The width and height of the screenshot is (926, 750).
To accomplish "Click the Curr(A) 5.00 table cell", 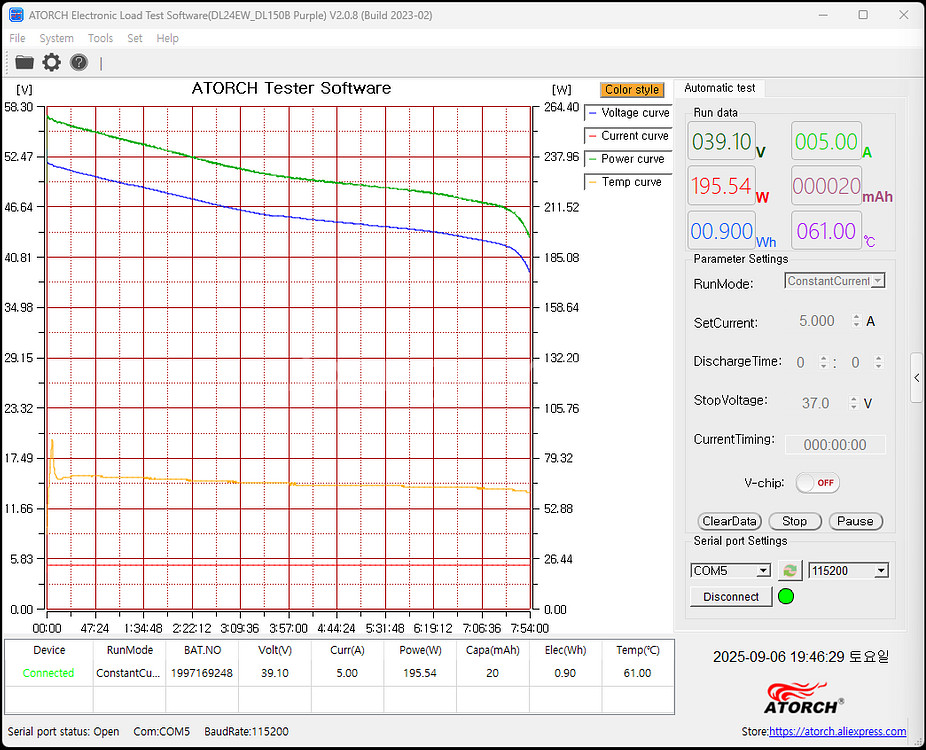I will coord(347,673).
